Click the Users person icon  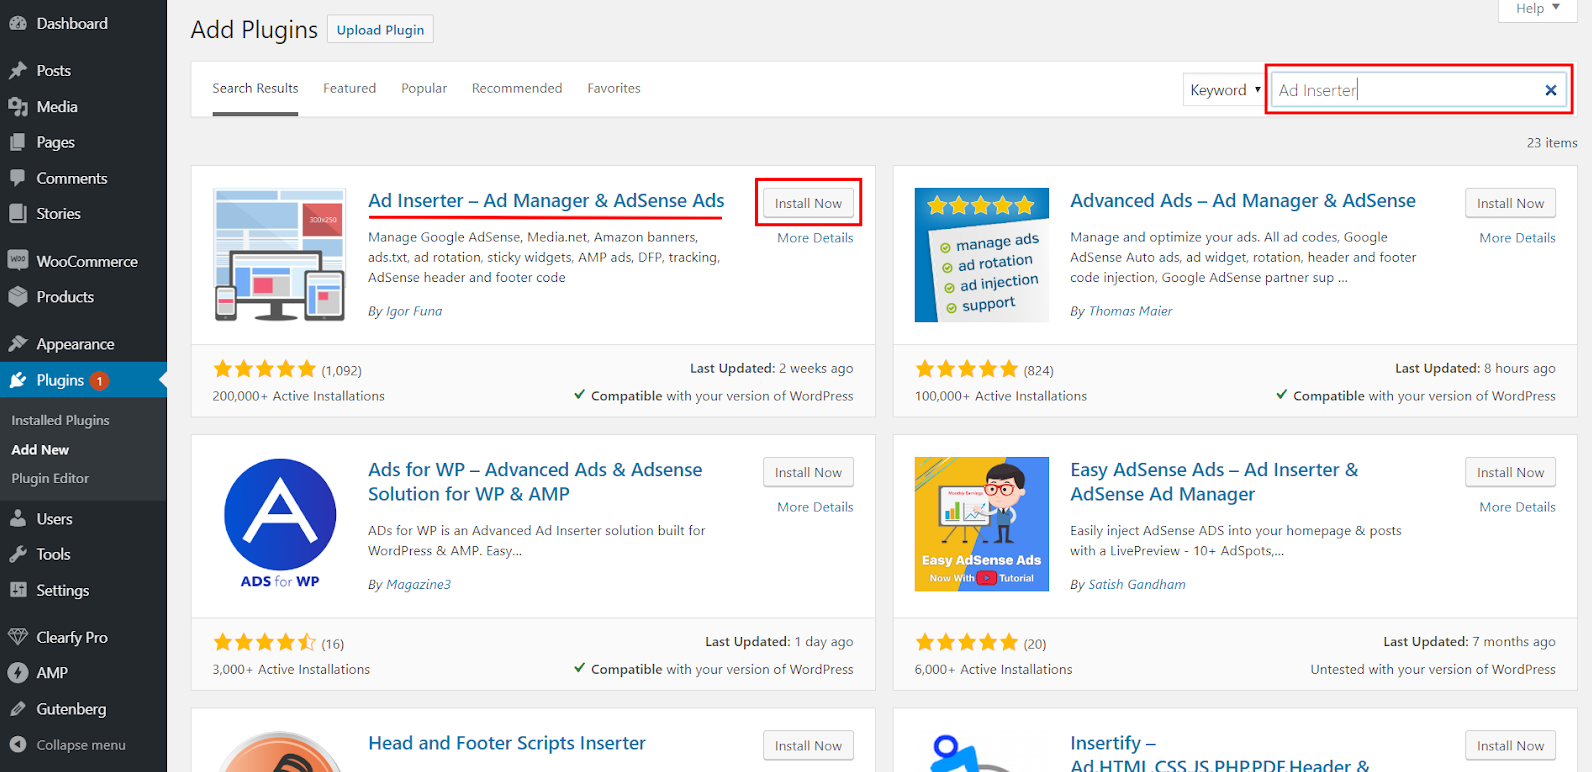tap(18, 518)
